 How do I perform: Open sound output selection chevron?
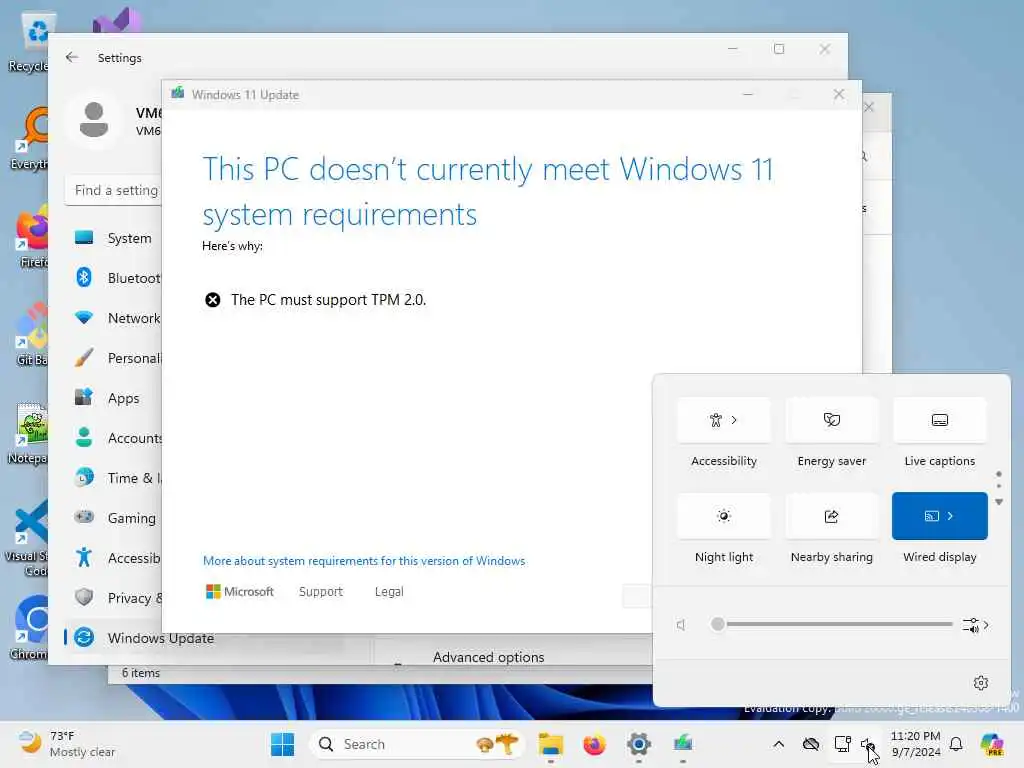click(976, 625)
